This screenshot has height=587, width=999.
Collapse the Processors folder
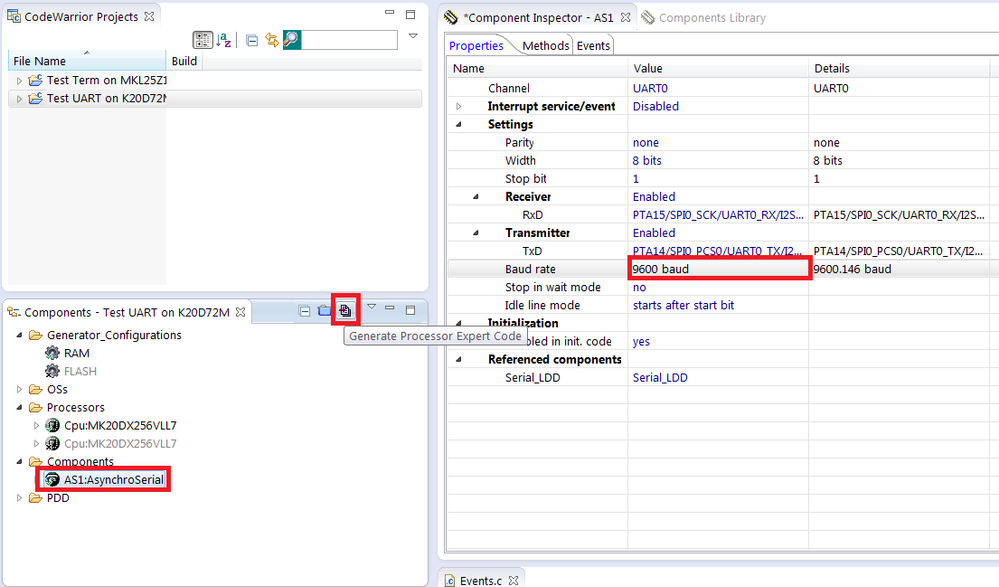(19, 407)
